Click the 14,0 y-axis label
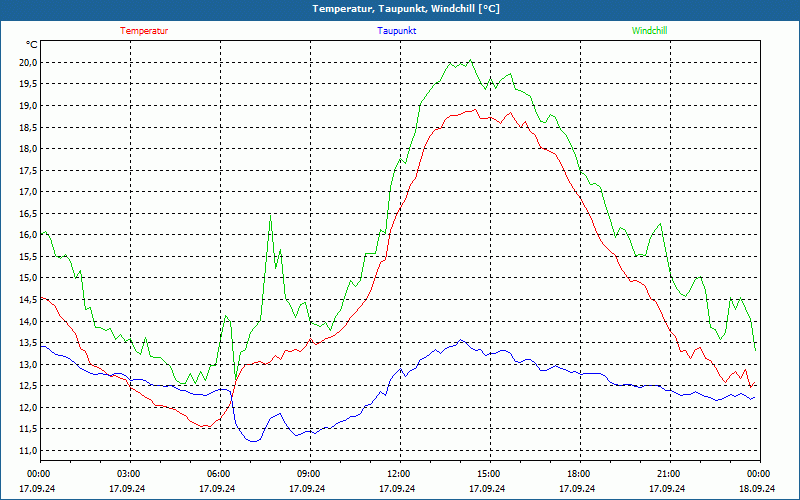This screenshot has width=800, height=500. (x=28, y=321)
